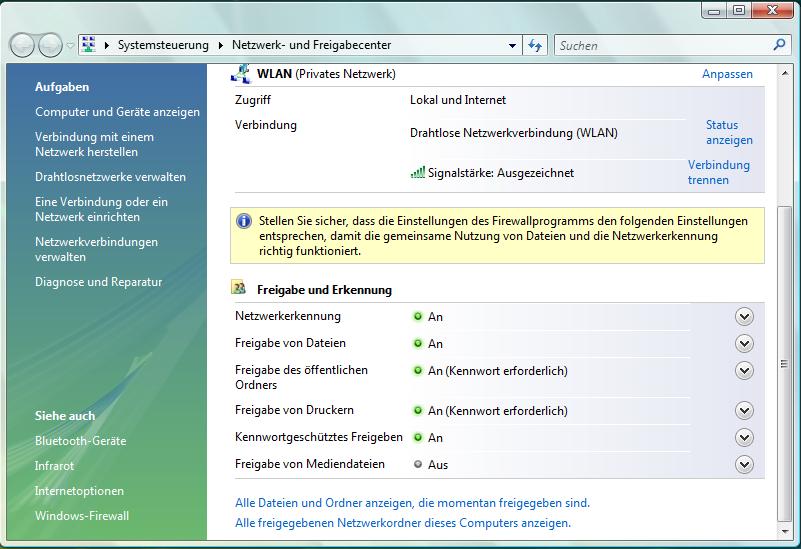Image resolution: width=801 pixels, height=549 pixels.
Task: Click into the Suchen search field
Action: (x=663, y=45)
